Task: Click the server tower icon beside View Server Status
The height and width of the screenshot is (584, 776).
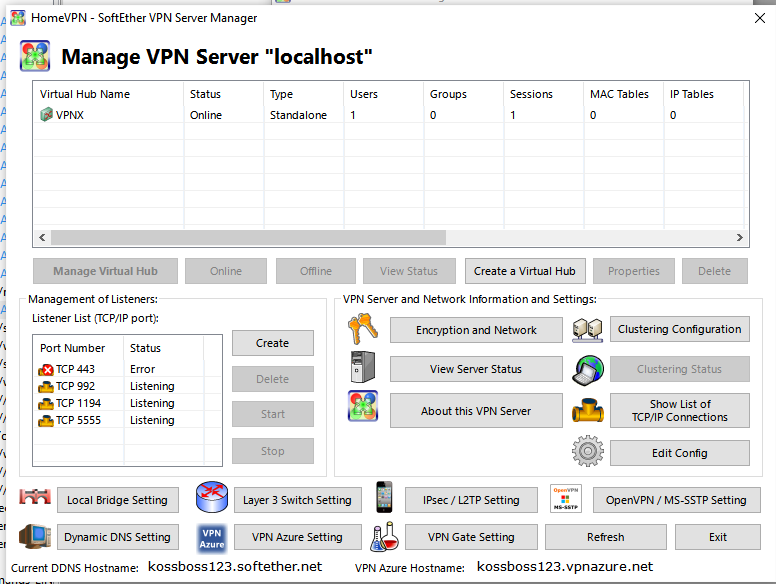Action: click(363, 367)
